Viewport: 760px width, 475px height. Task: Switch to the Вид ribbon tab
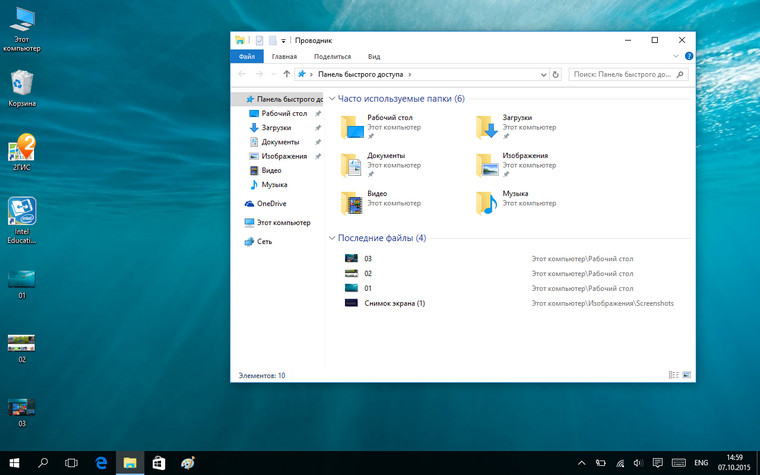click(x=374, y=57)
